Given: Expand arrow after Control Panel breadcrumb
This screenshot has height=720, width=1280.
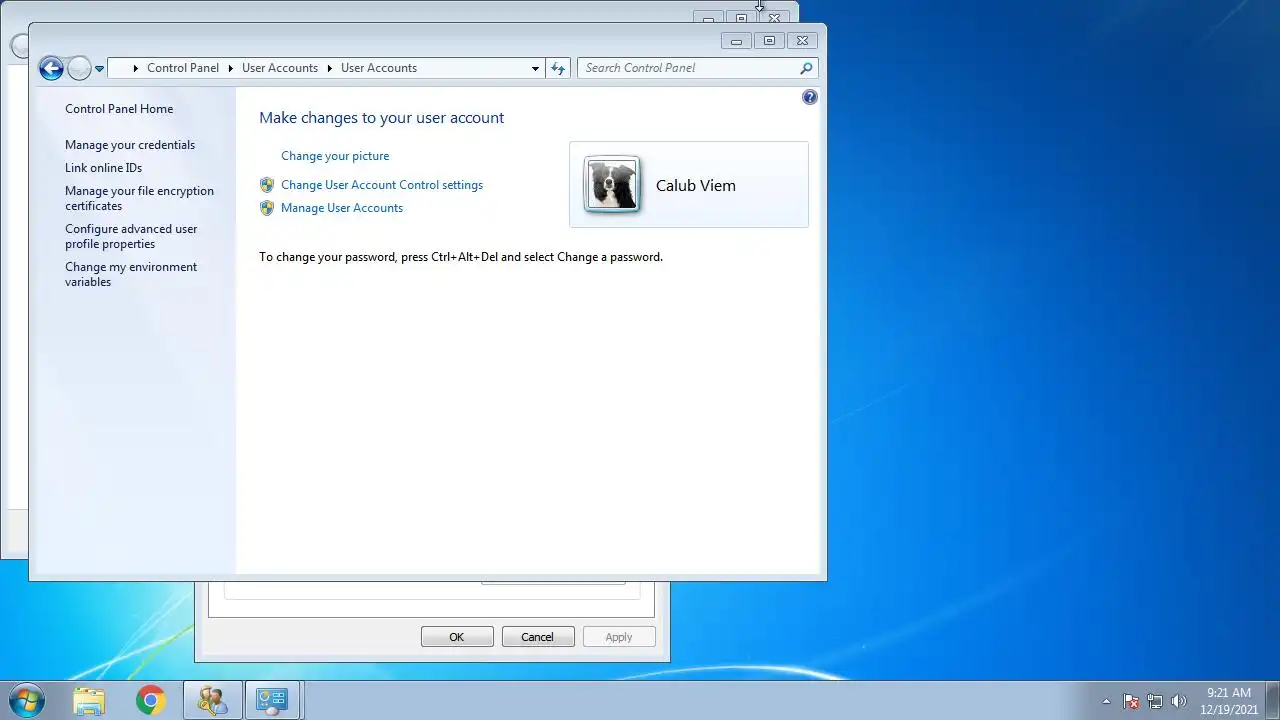Looking at the screenshot, I should (x=231, y=68).
